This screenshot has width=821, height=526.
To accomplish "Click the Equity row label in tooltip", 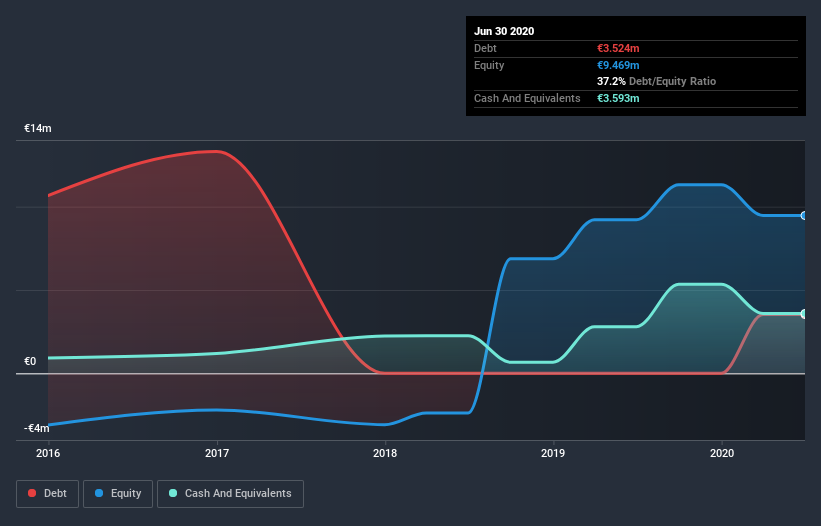I will pyautogui.click(x=489, y=65).
